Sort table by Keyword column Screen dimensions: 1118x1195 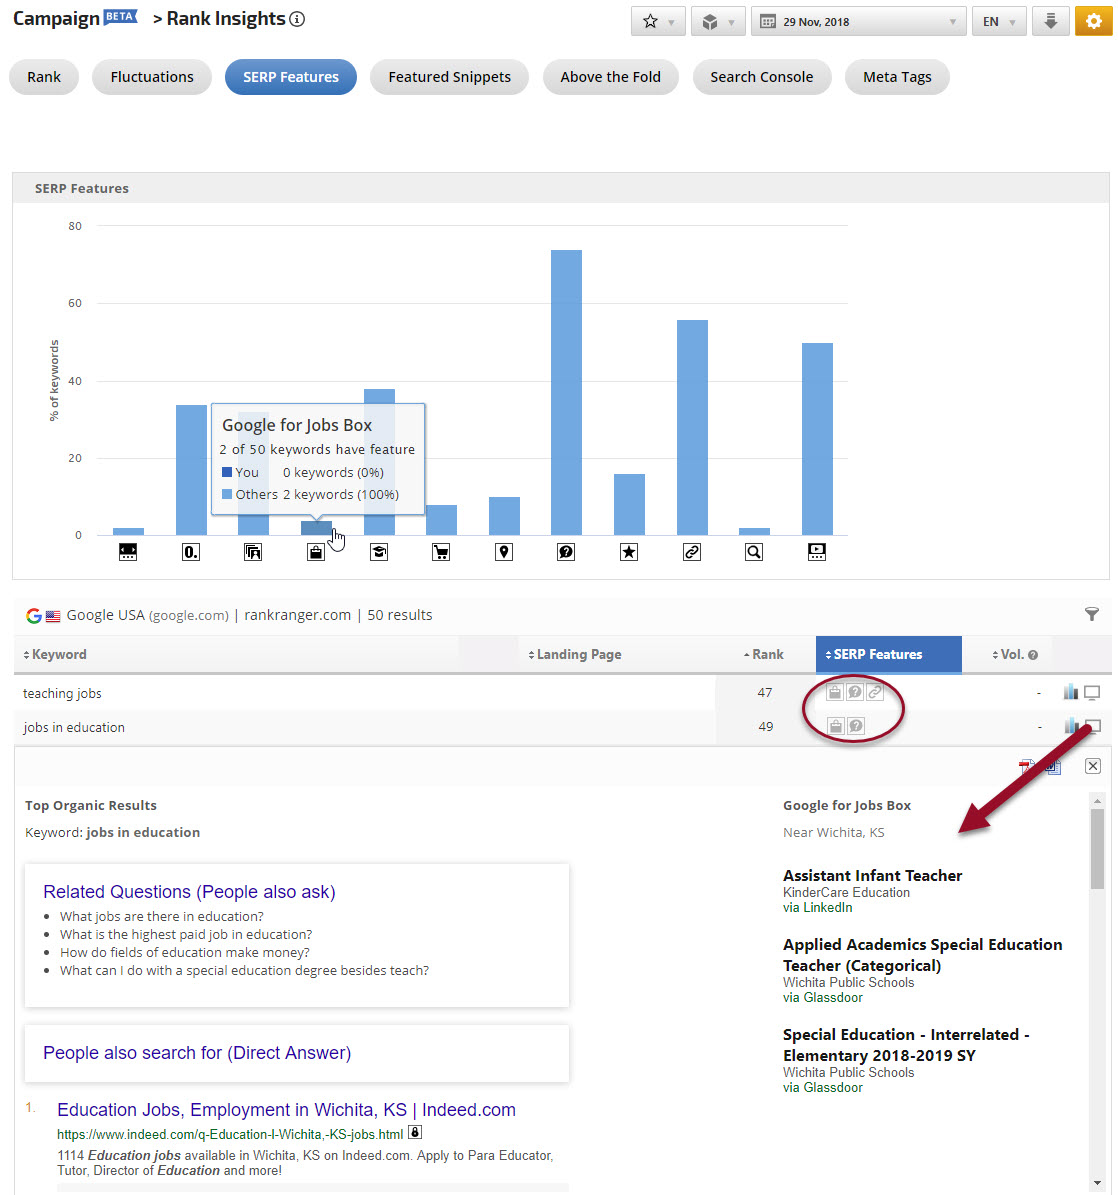click(55, 655)
